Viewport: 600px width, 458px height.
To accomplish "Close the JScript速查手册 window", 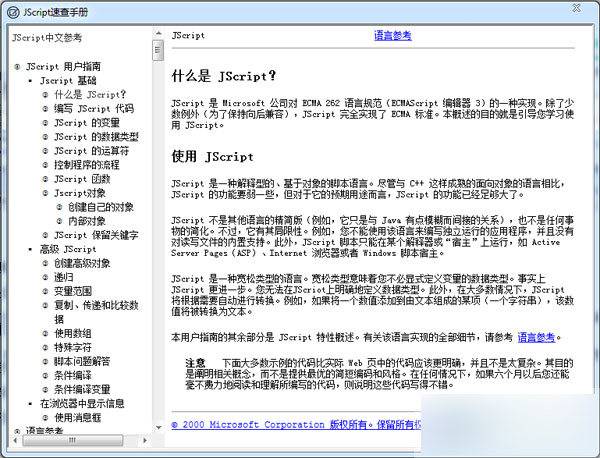I will click(x=576, y=8).
